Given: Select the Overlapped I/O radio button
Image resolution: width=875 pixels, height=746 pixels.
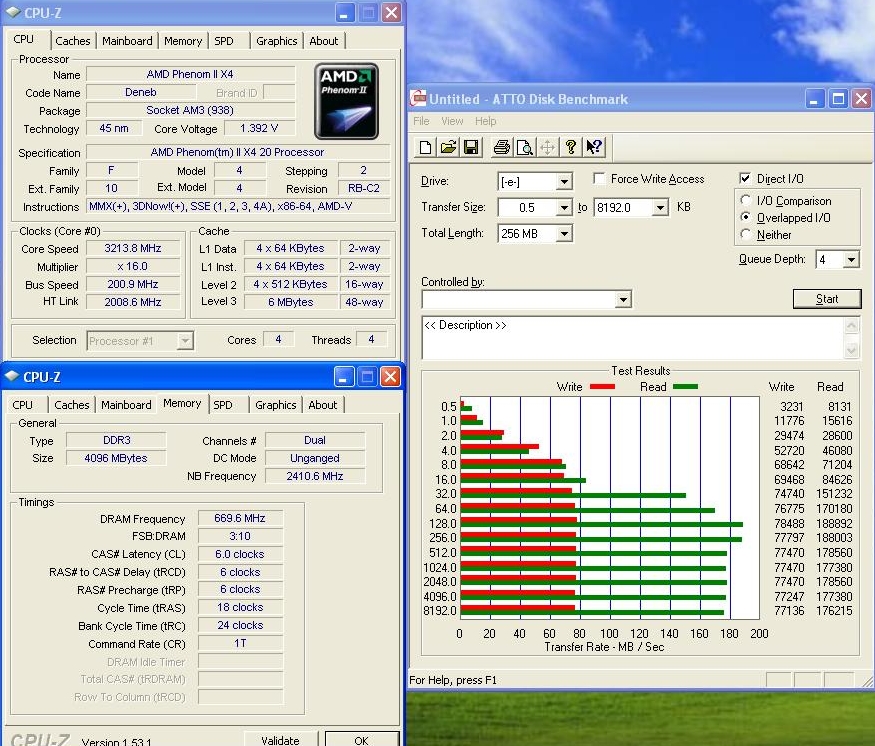Looking at the screenshot, I should tap(746, 217).
